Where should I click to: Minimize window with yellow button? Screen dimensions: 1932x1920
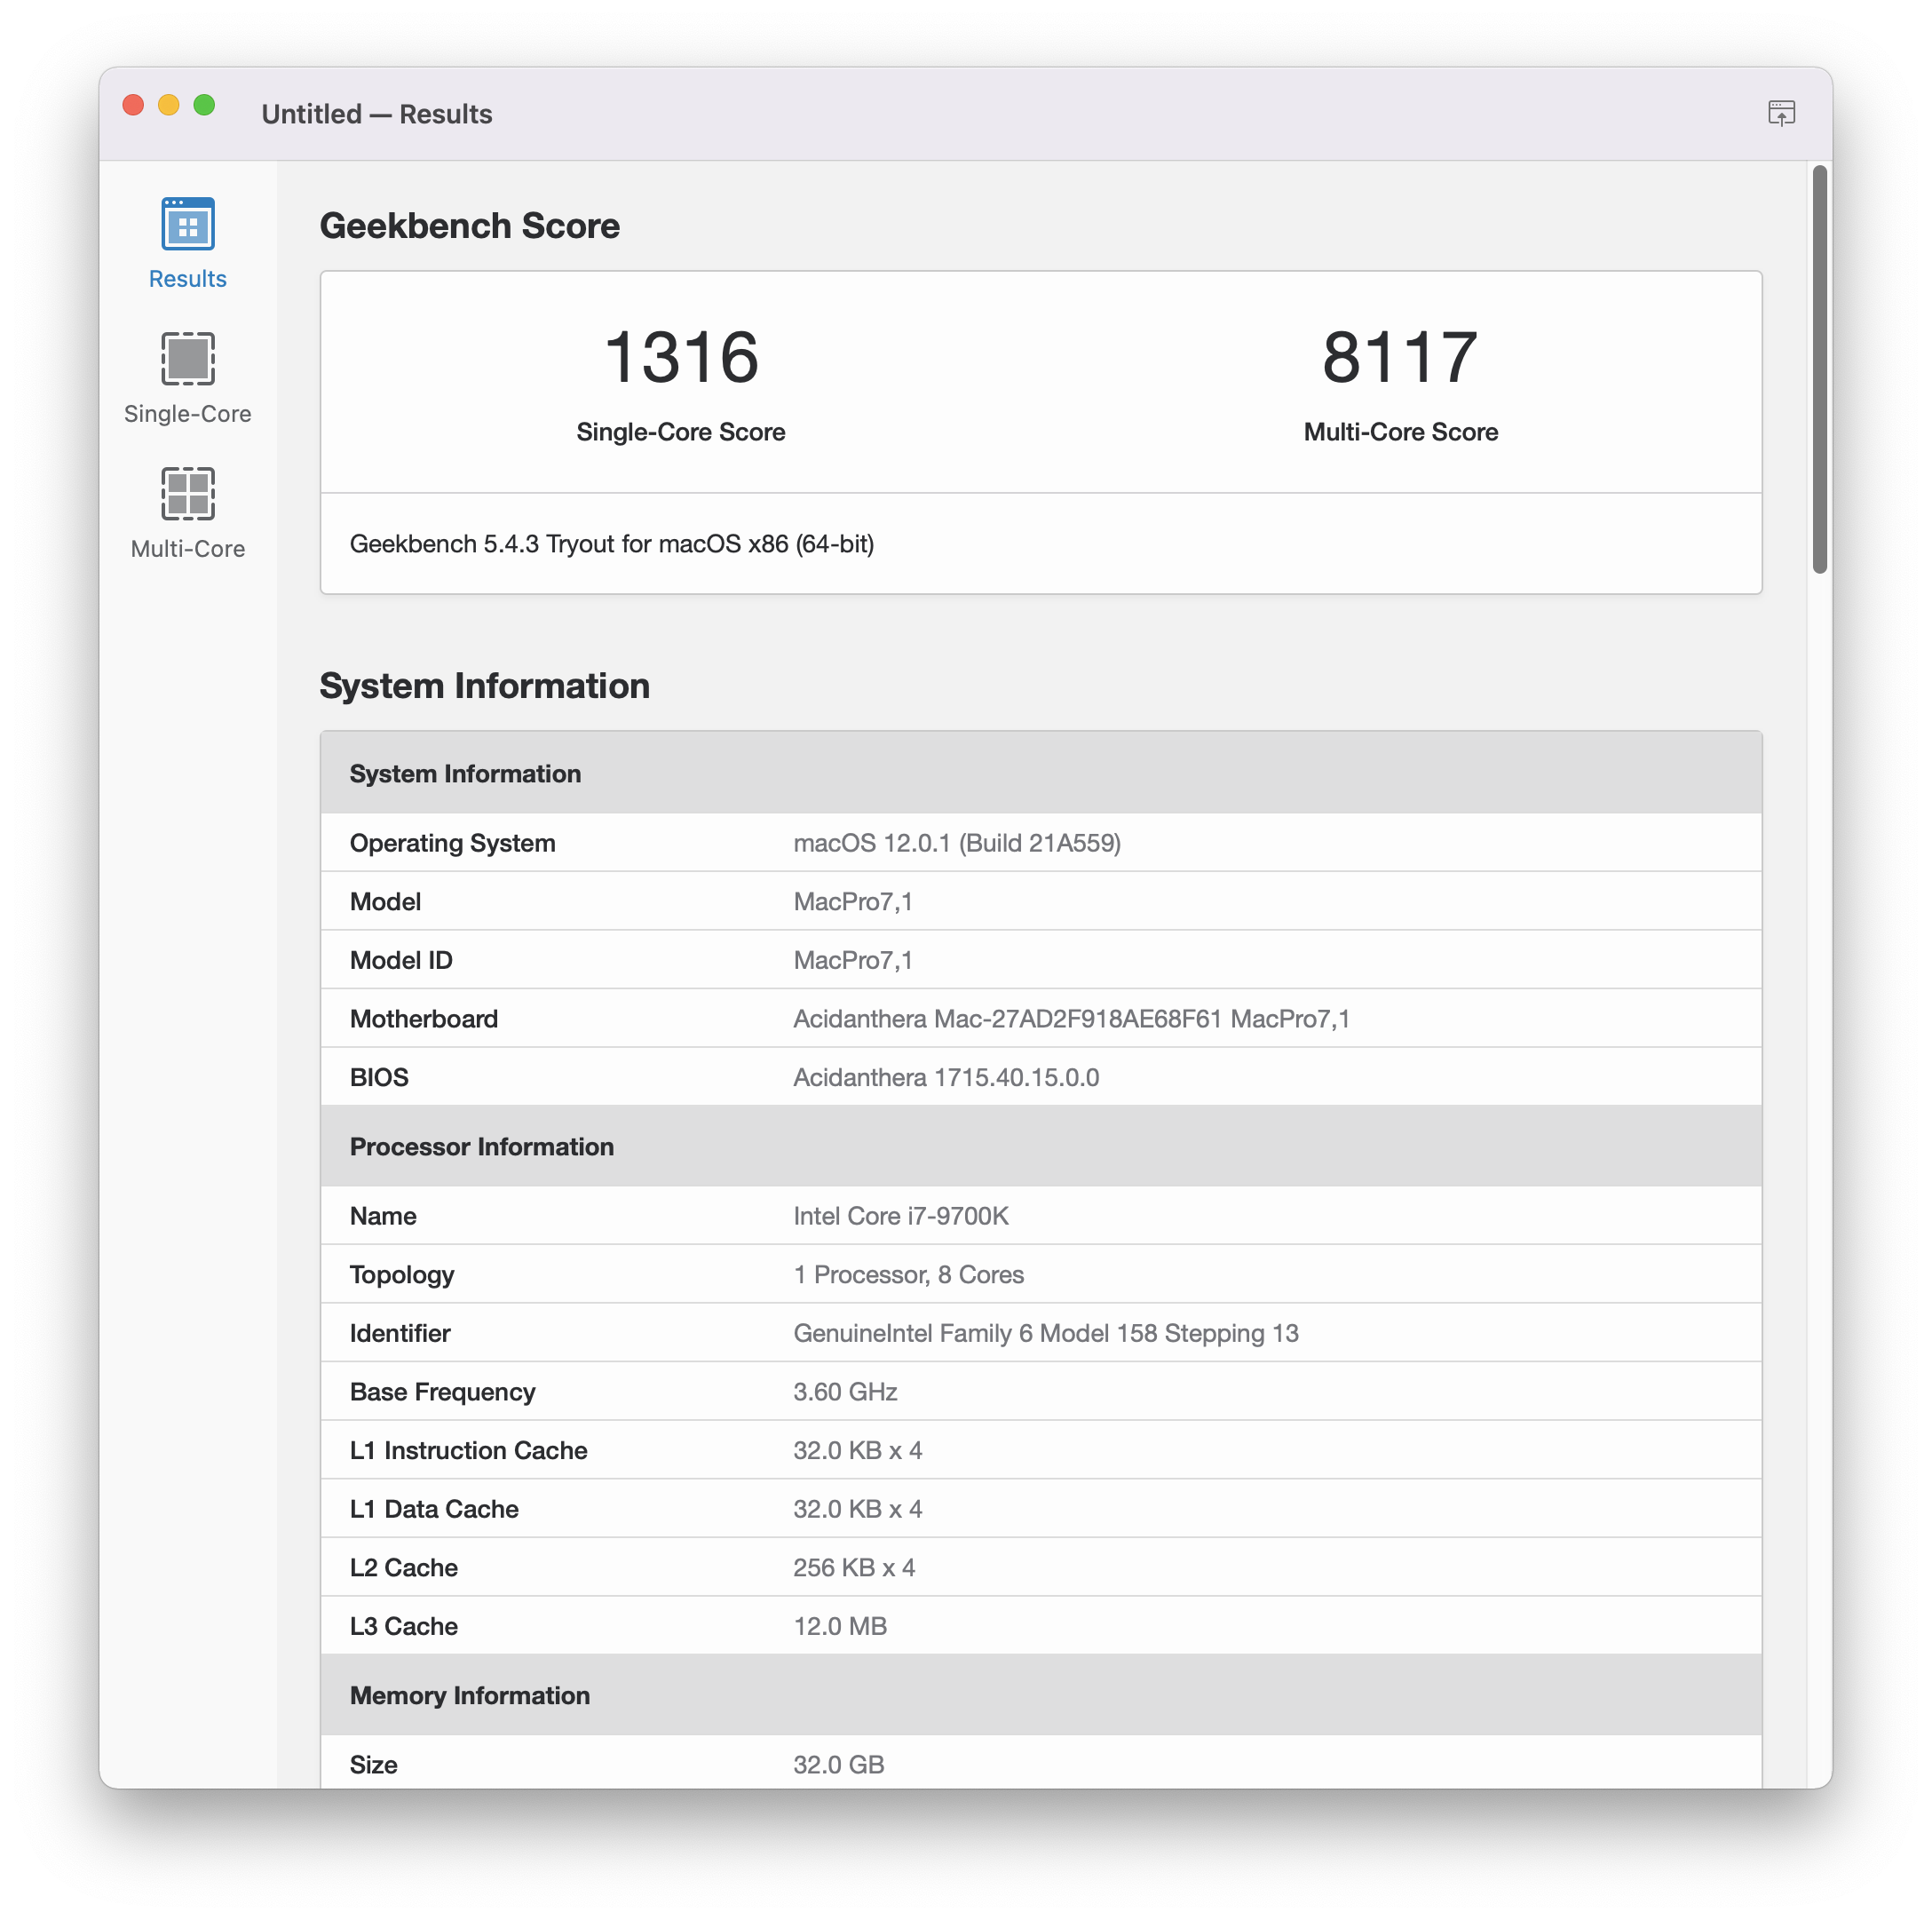pyautogui.click(x=169, y=105)
